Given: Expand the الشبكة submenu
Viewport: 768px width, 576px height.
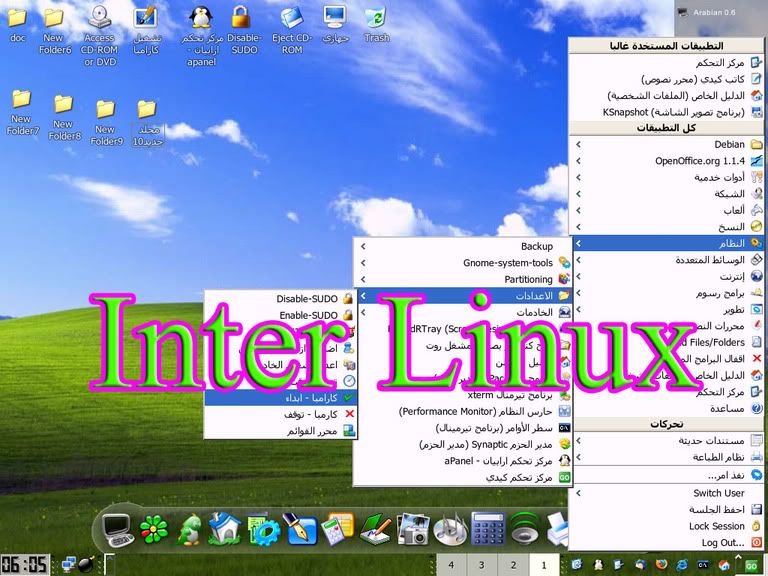Looking at the screenshot, I should click(668, 194).
